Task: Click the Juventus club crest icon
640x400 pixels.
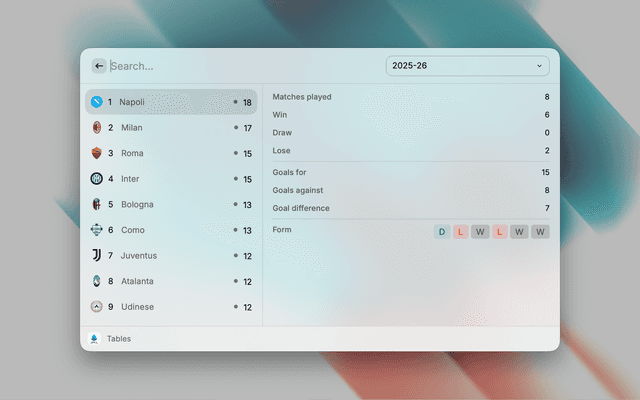Action: (x=97, y=255)
